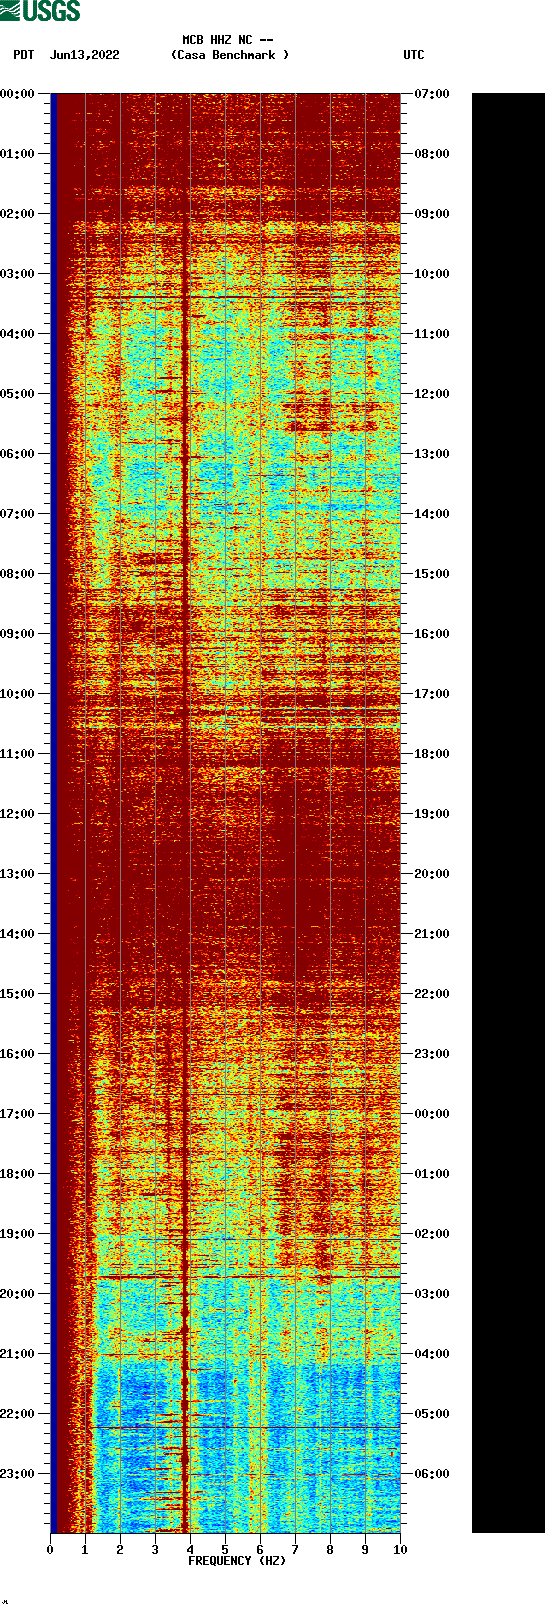Click UTC time label '22:00'
The image size is (552, 1613).
[x=432, y=994]
